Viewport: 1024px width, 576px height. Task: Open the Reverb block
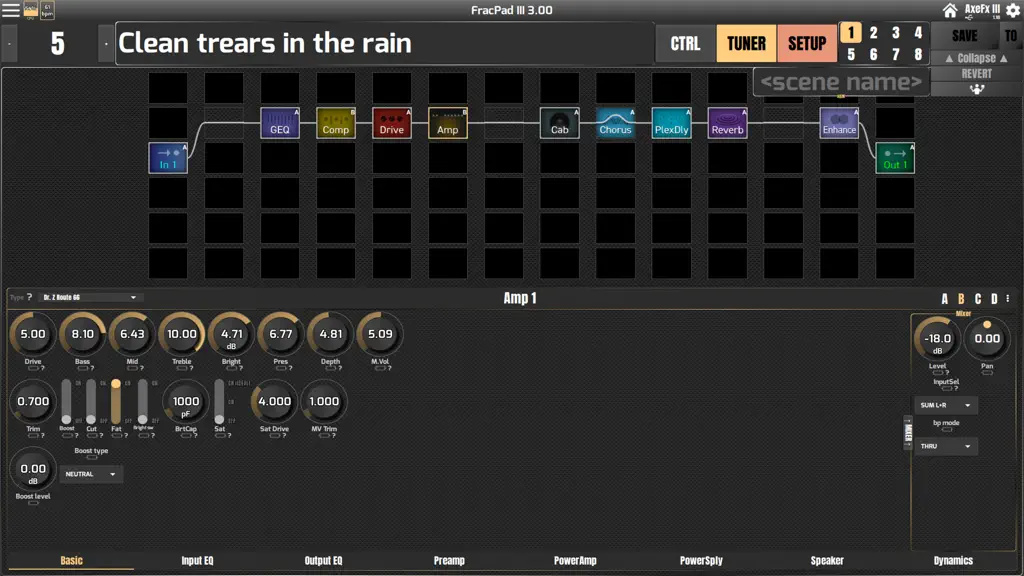coord(728,123)
